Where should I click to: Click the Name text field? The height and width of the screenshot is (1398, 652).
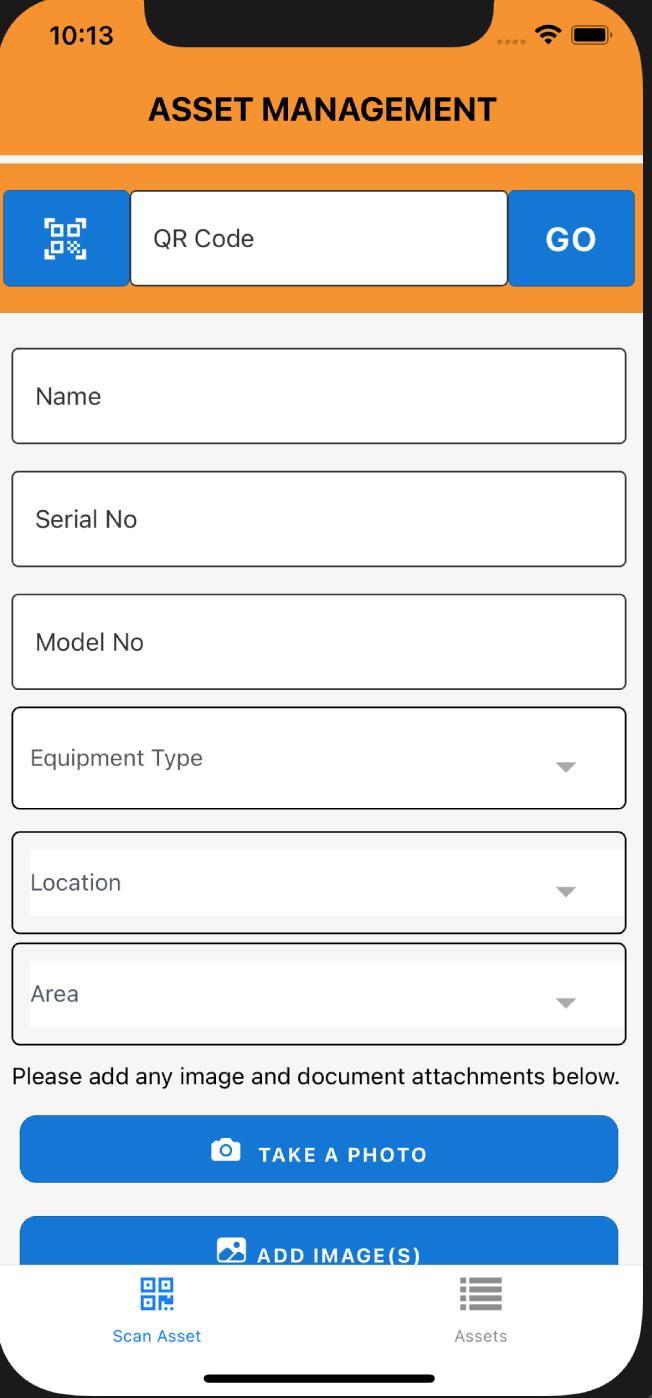pos(319,396)
